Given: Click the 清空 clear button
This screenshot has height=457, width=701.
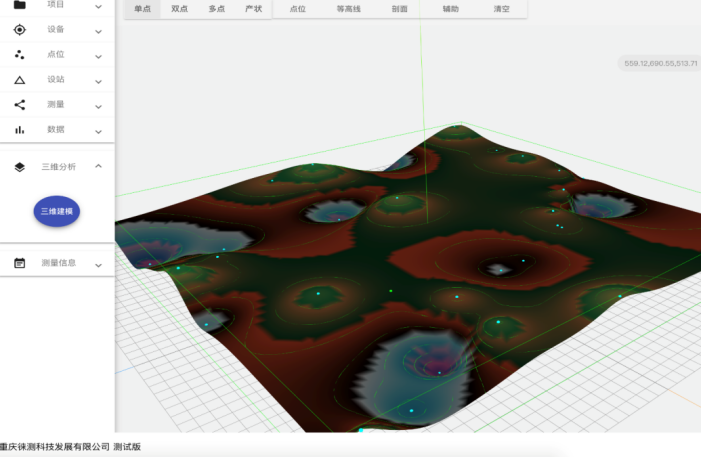Looking at the screenshot, I should (x=501, y=8).
